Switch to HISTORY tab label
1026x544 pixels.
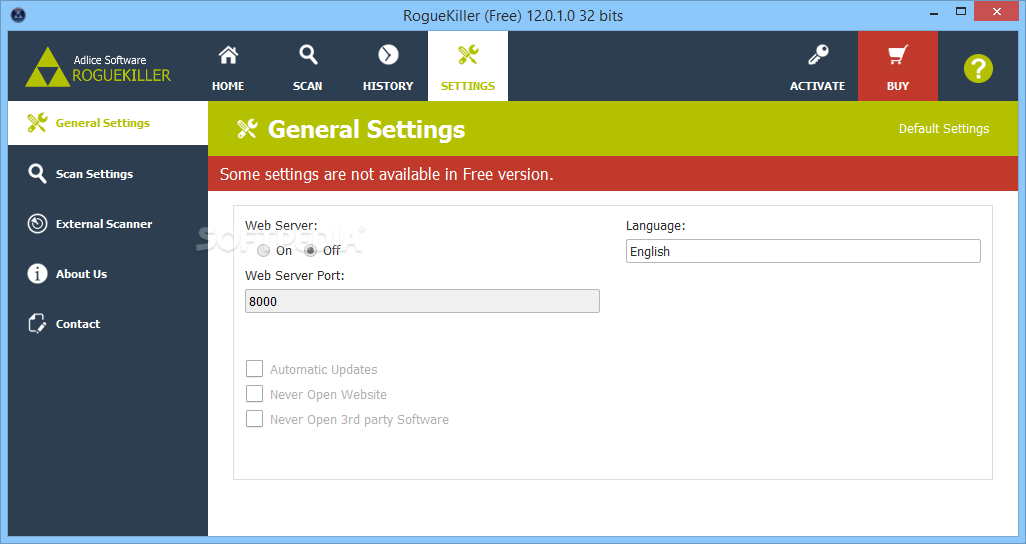(388, 86)
